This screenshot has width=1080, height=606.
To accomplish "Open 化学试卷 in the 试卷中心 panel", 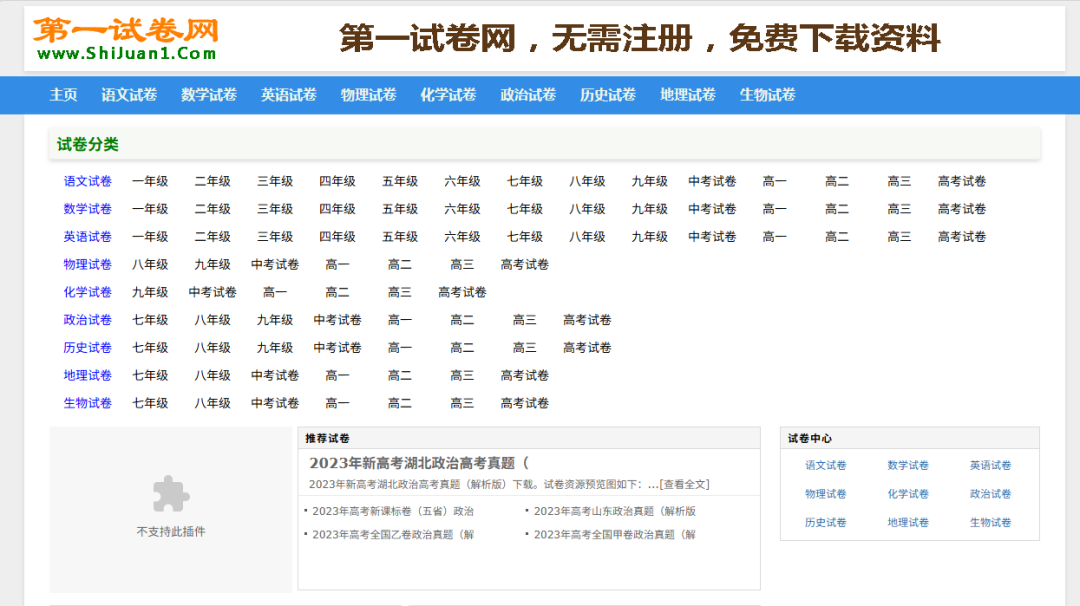I will [x=908, y=493].
